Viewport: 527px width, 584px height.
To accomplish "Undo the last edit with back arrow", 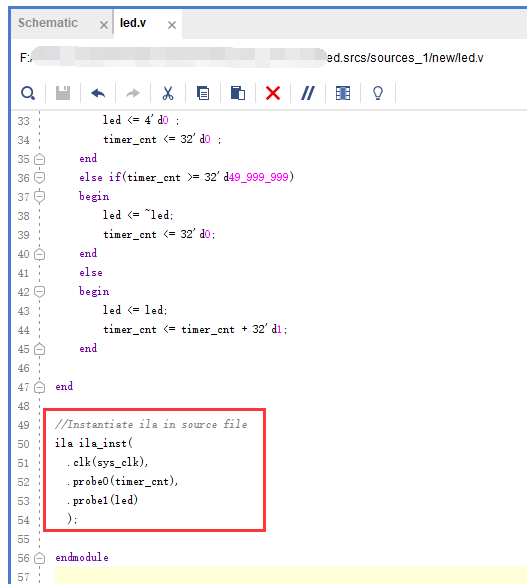I will click(x=98, y=93).
